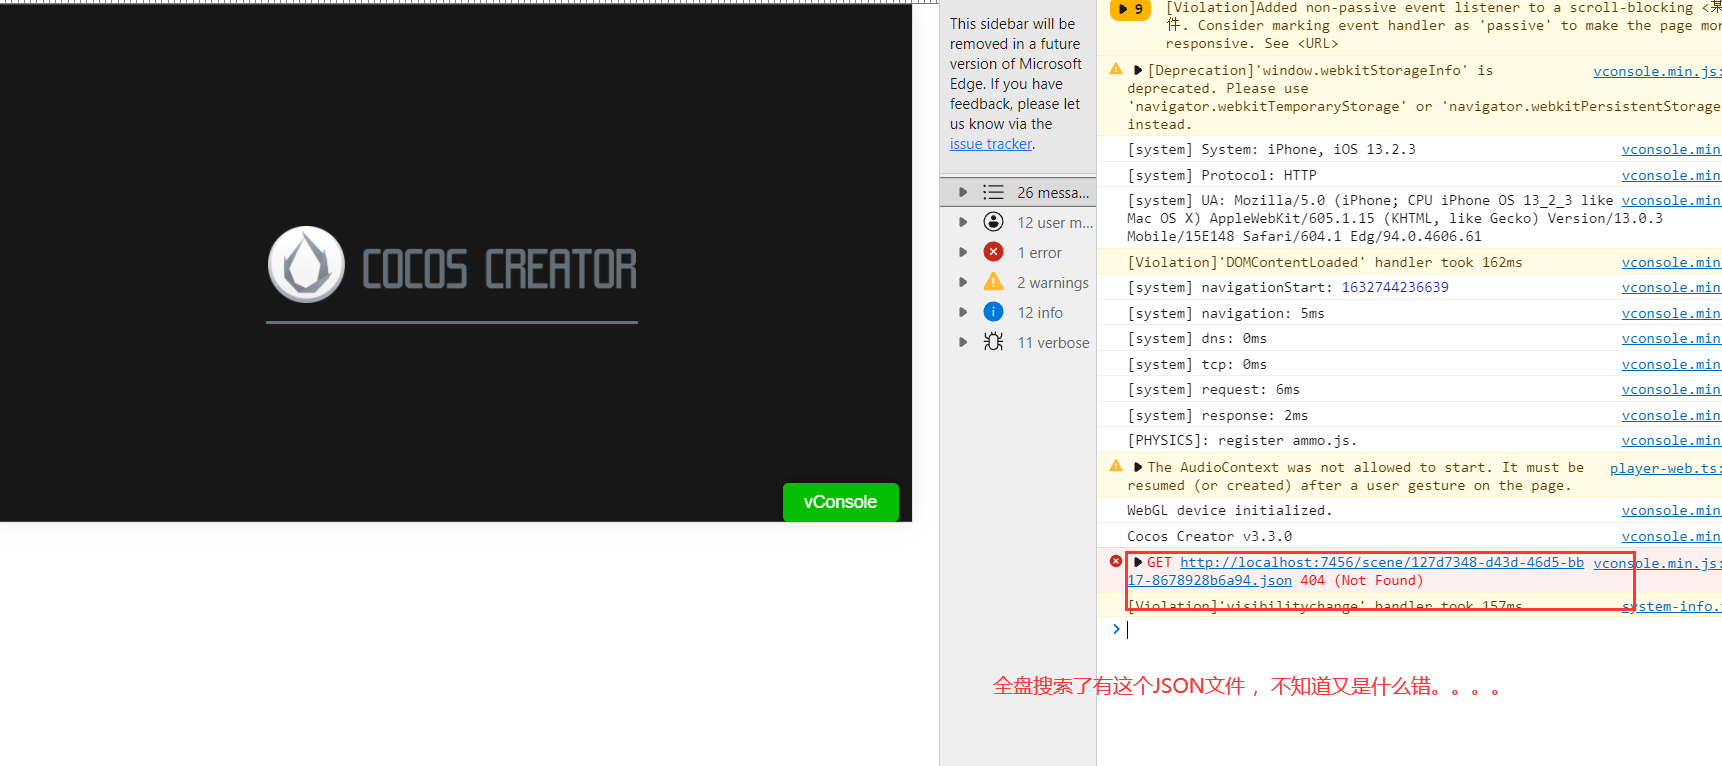Open source link for WebGL device initialized row
Image resolution: width=1722 pixels, height=766 pixels.
(1671, 510)
